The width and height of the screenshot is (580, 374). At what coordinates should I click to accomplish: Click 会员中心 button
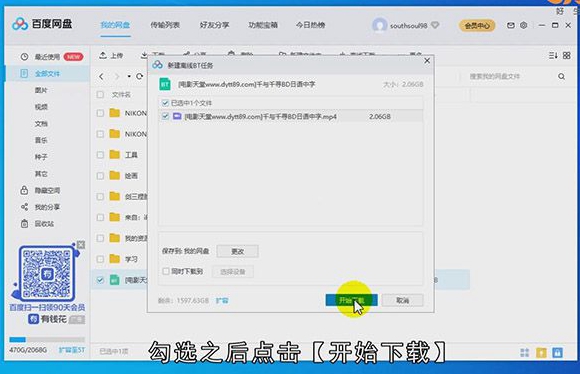477,26
